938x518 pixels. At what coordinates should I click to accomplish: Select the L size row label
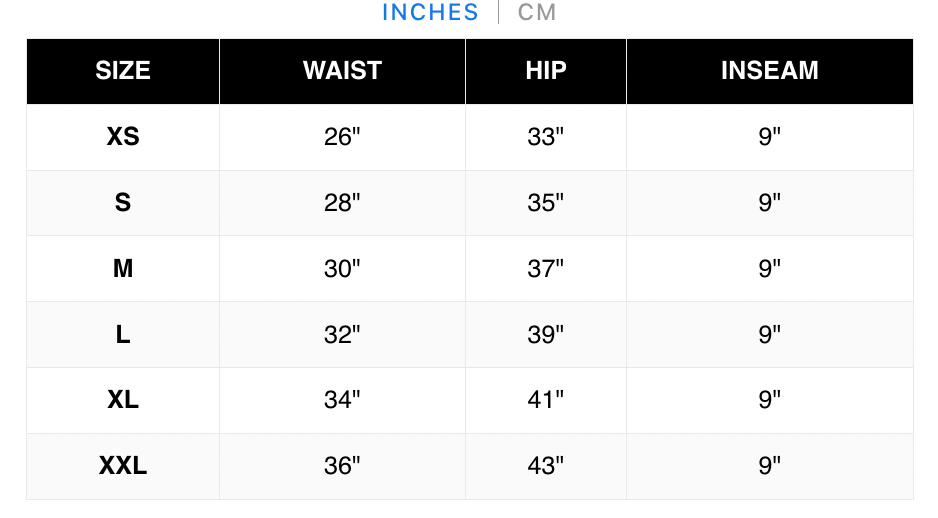point(123,334)
